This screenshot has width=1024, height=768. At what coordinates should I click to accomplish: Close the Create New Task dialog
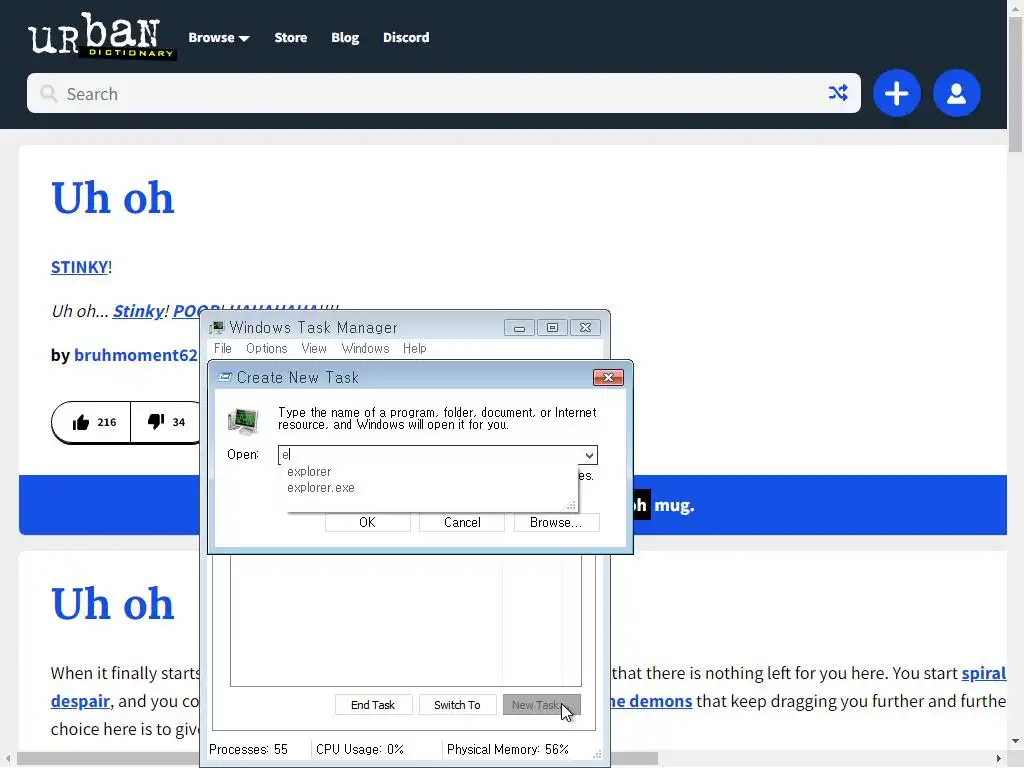tap(608, 377)
